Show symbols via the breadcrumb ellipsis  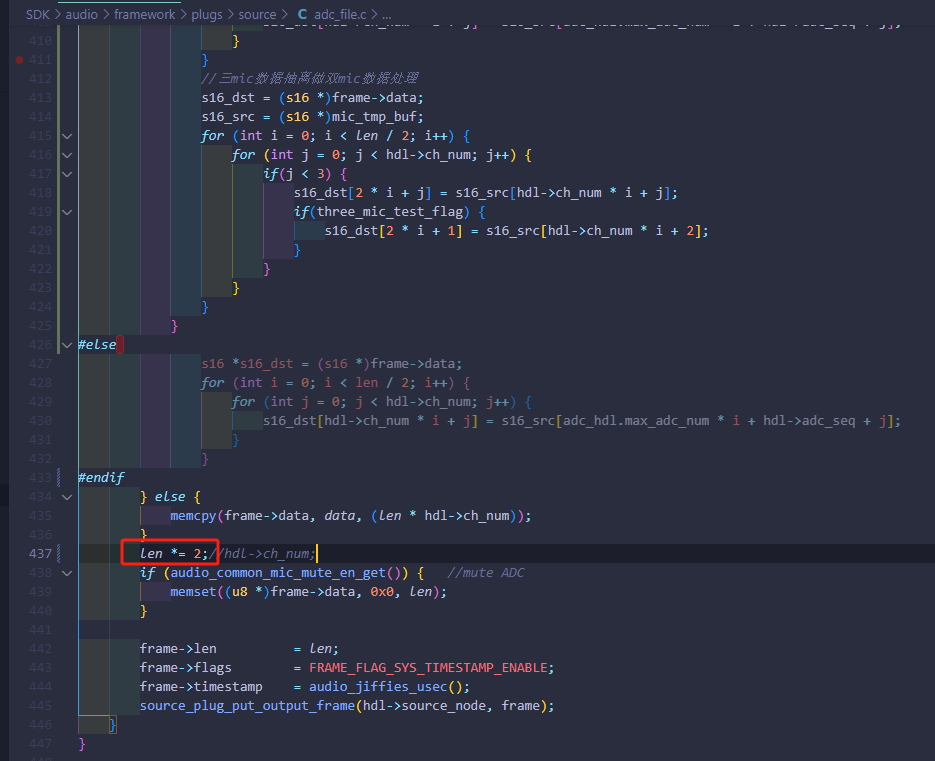(x=386, y=14)
